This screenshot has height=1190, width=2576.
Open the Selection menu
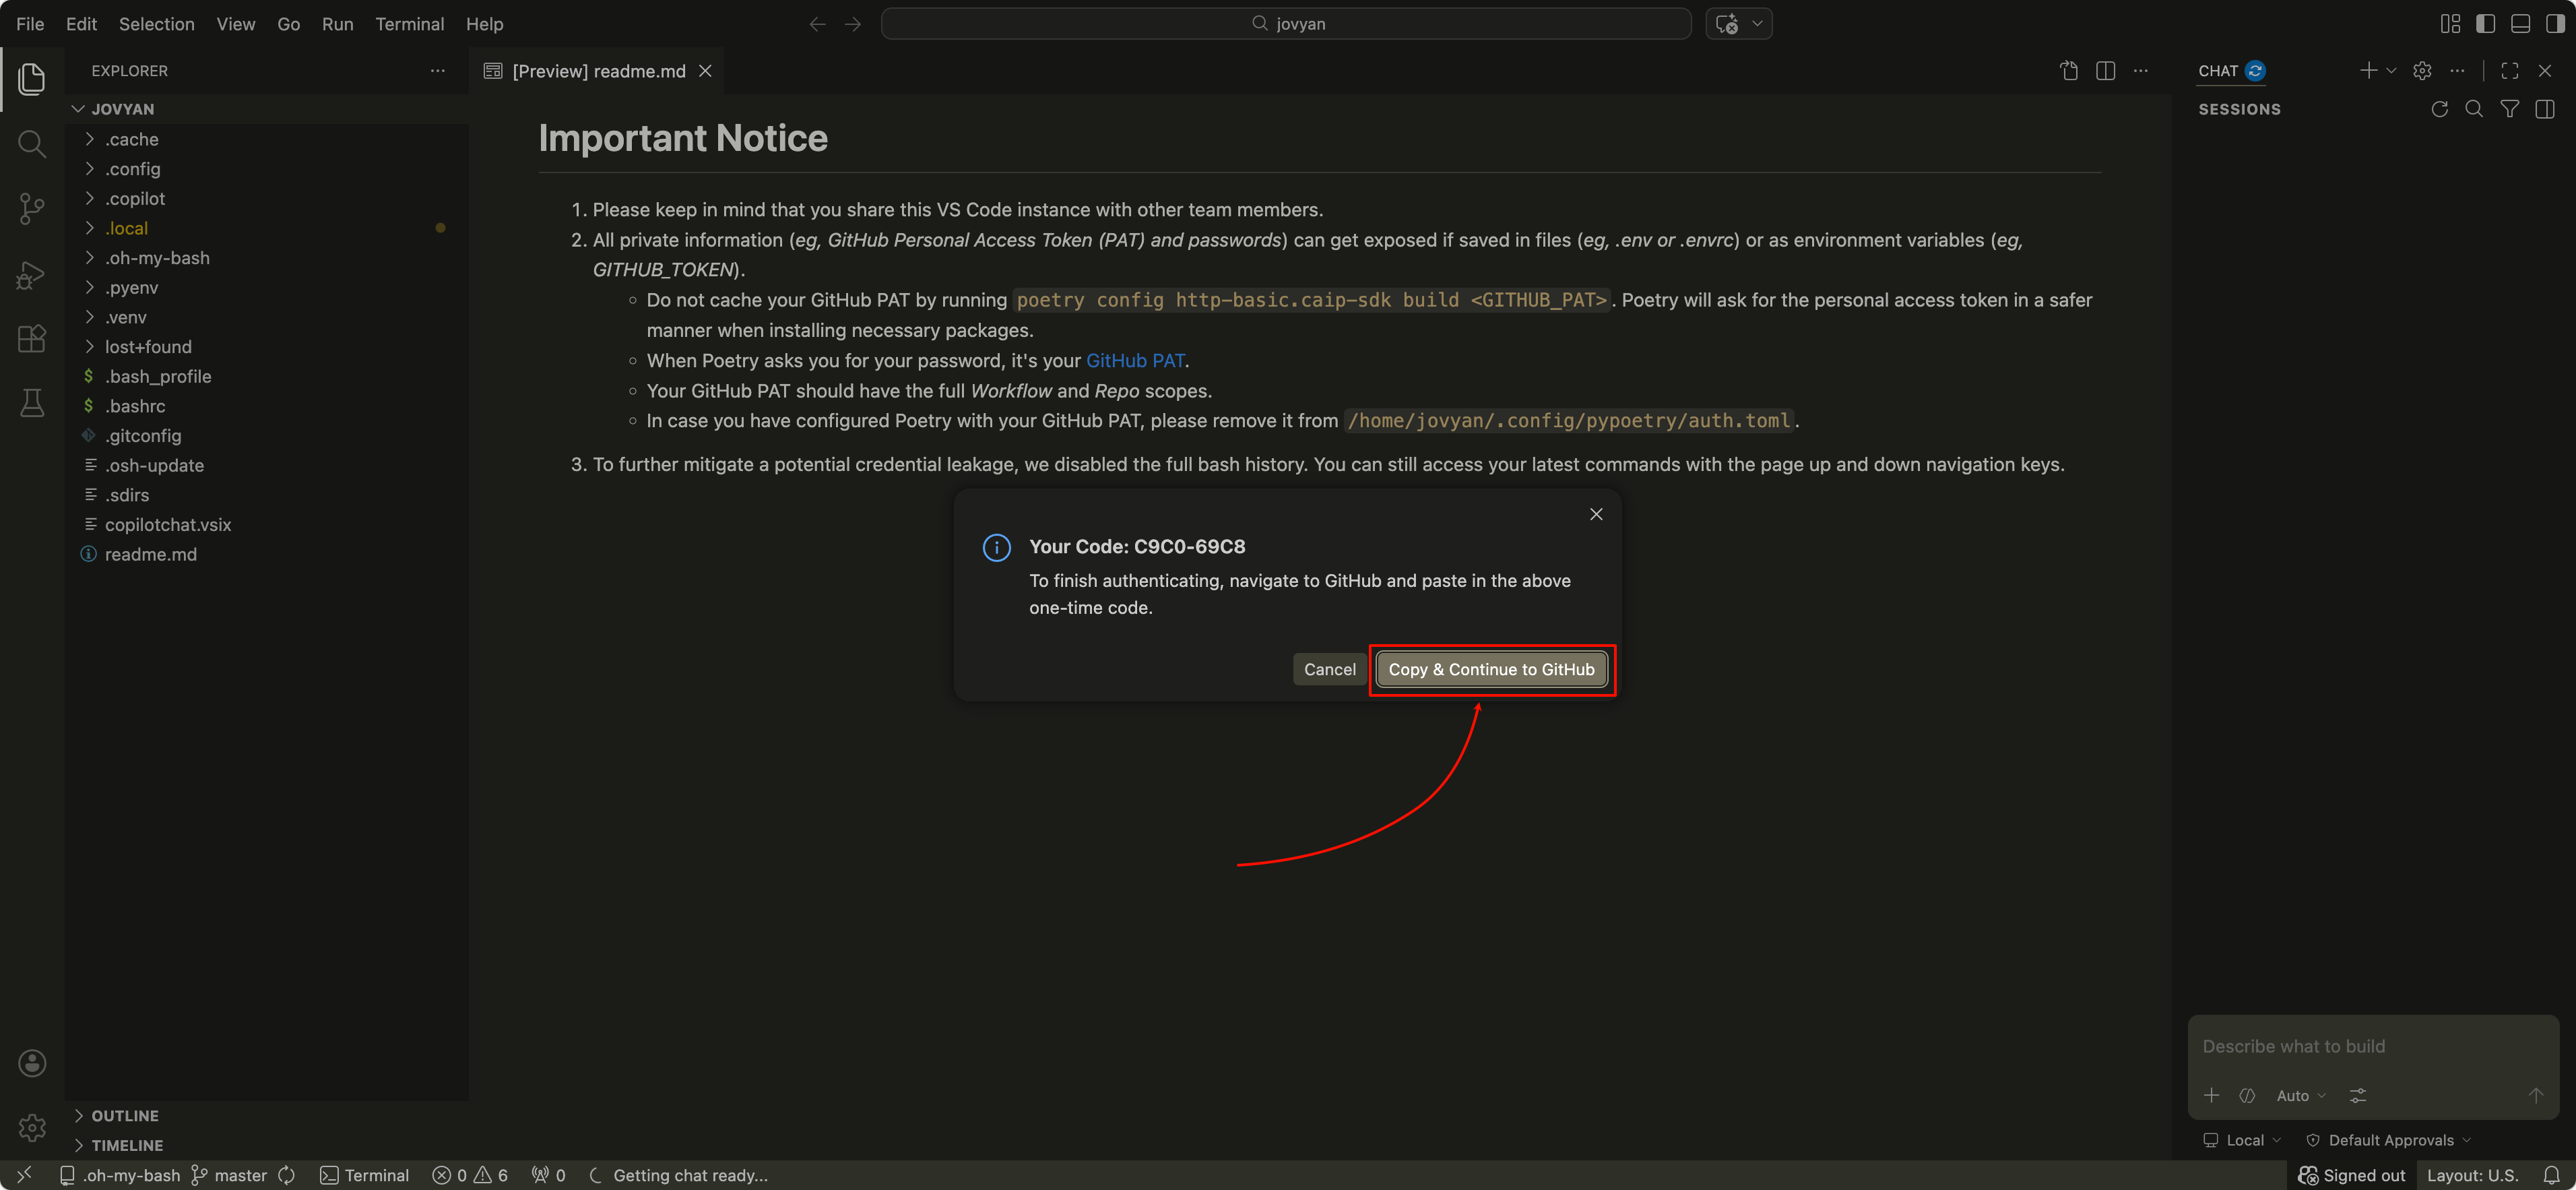point(157,24)
